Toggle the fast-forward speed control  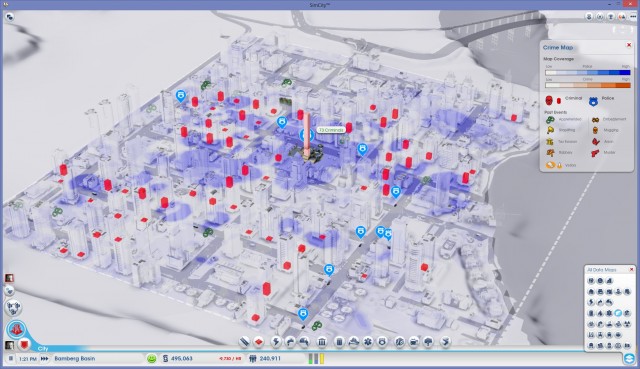pos(44,359)
